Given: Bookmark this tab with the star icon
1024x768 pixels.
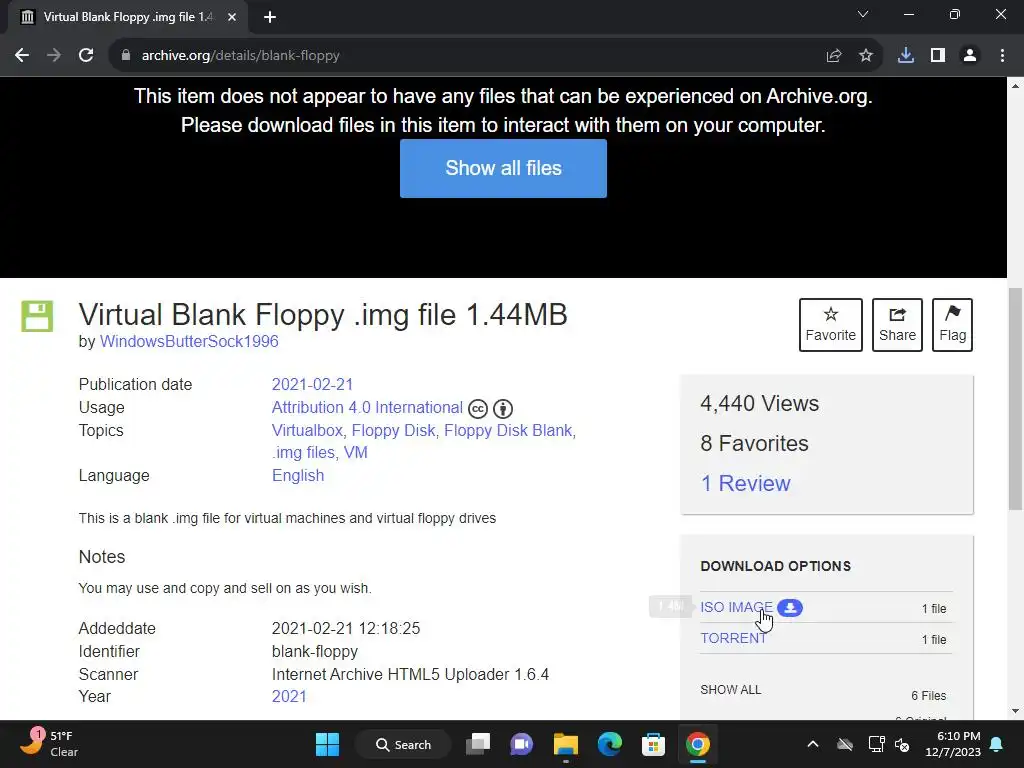Looking at the screenshot, I should point(866,56).
